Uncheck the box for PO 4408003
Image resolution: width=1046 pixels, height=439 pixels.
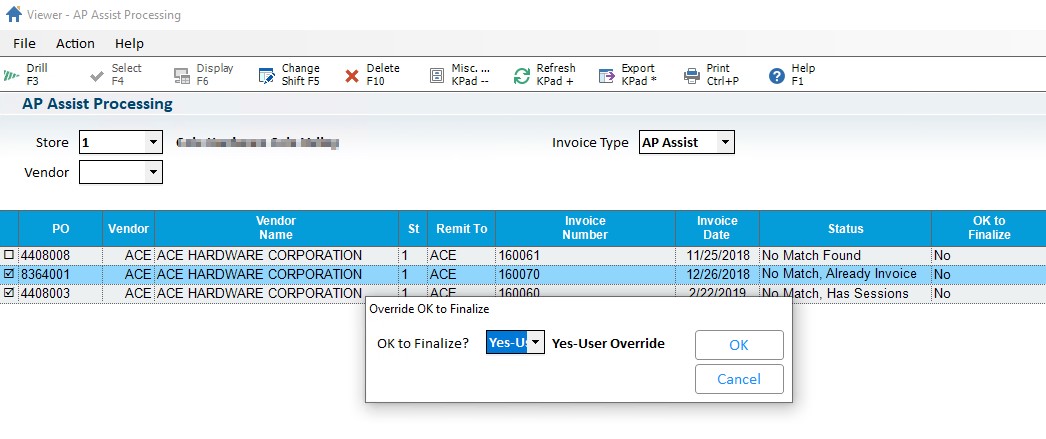click(x=9, y=293)
